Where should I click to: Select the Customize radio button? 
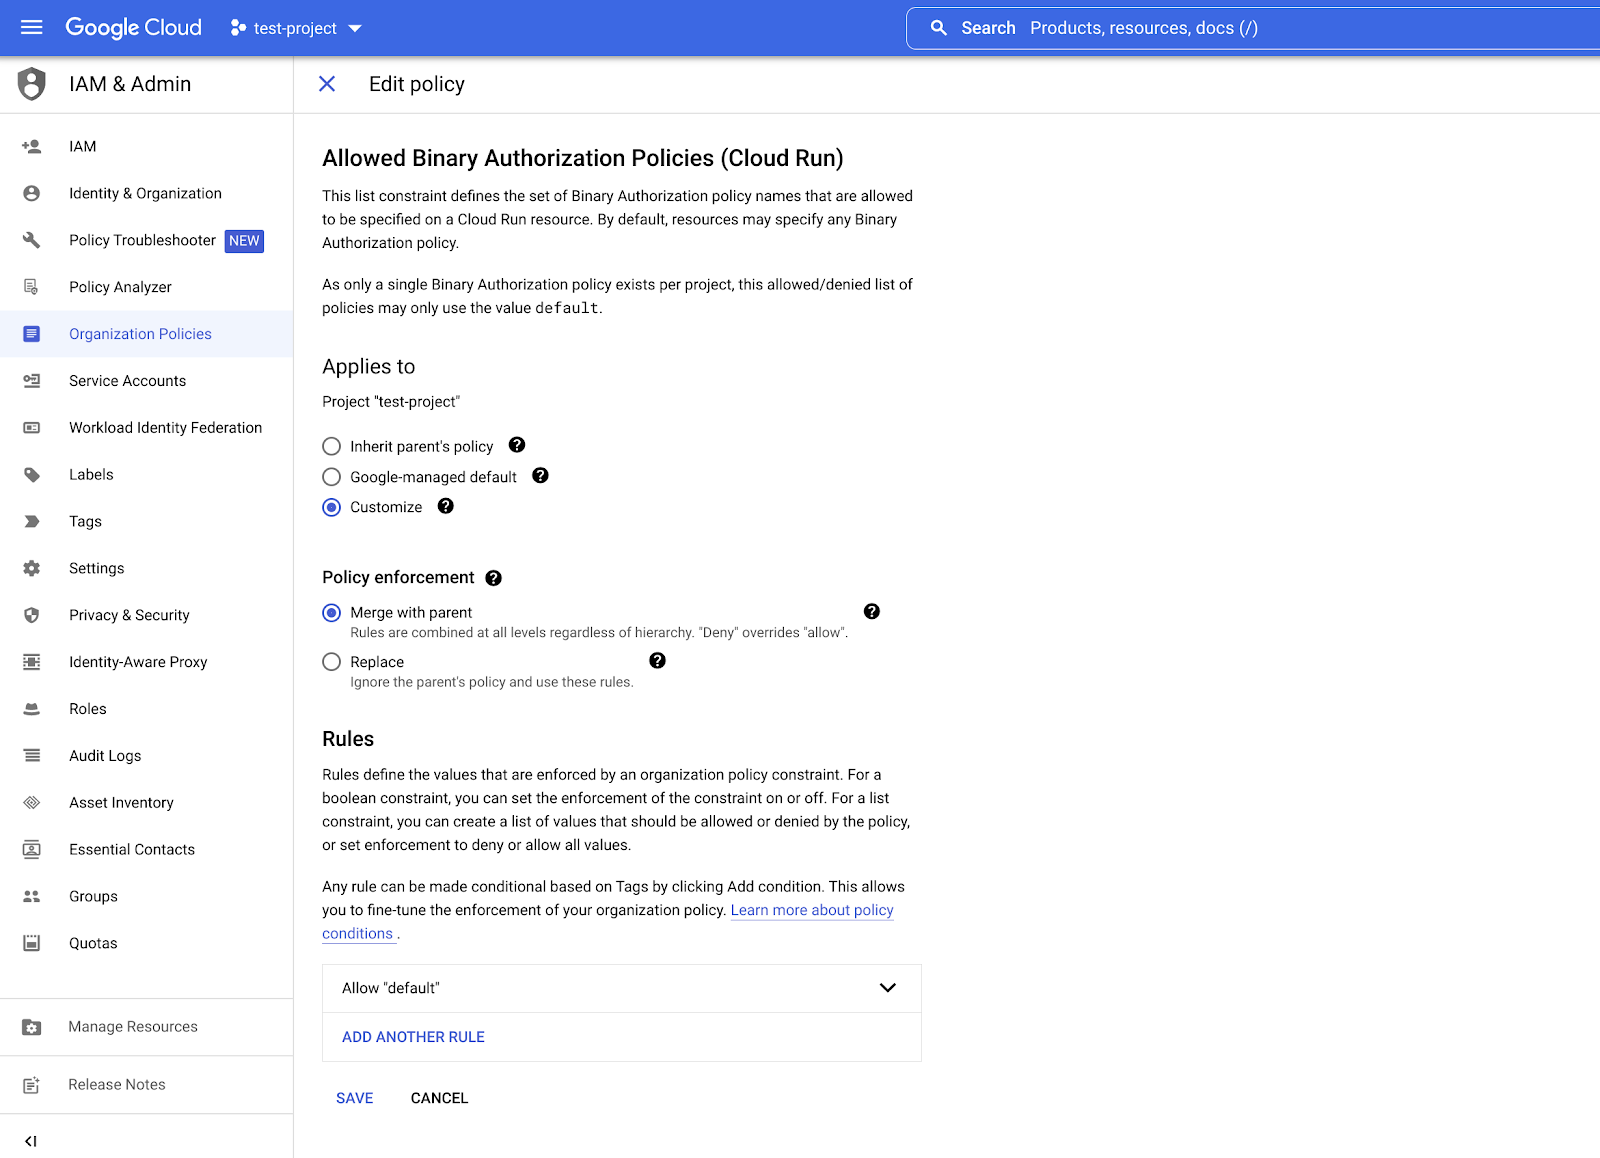tap(332, 507)
